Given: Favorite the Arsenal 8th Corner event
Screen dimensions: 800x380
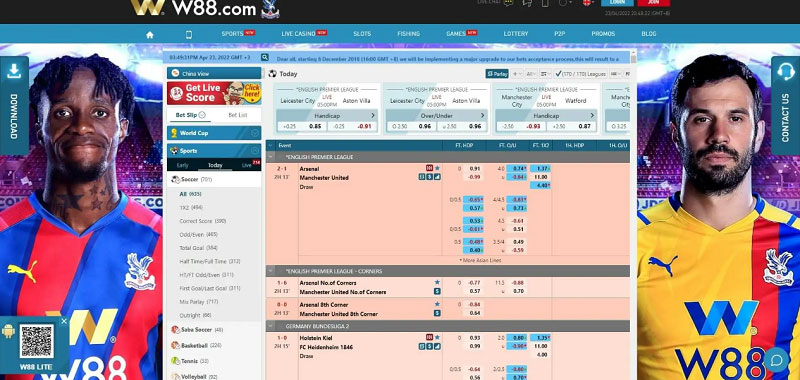Looking at the screenshot, I should 437,304.
